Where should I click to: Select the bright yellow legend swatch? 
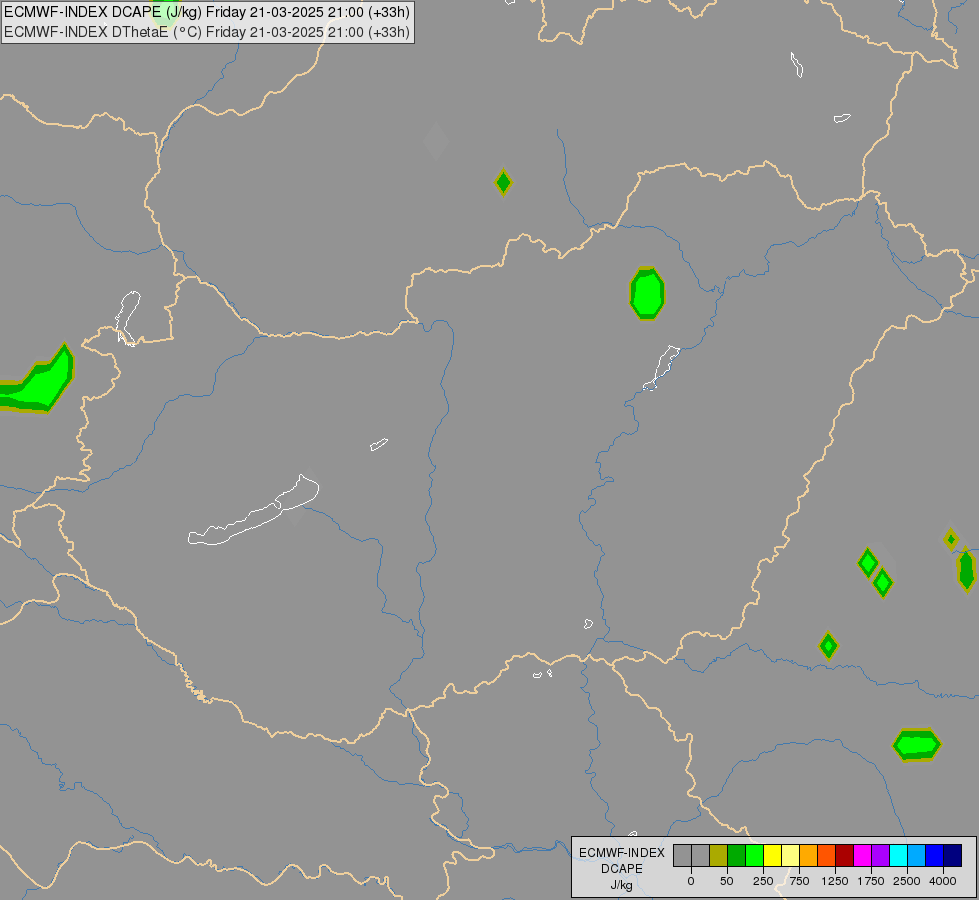[x=773, y=856]
